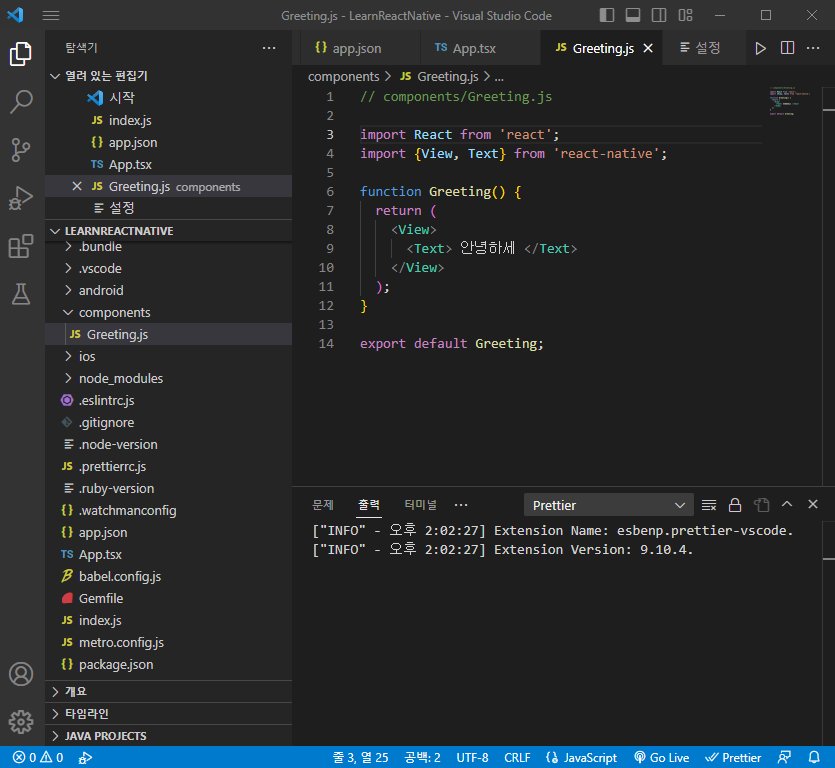Open the Search view
The height and width of the screenshot is (768, 835).
click(x=21, y=101)
